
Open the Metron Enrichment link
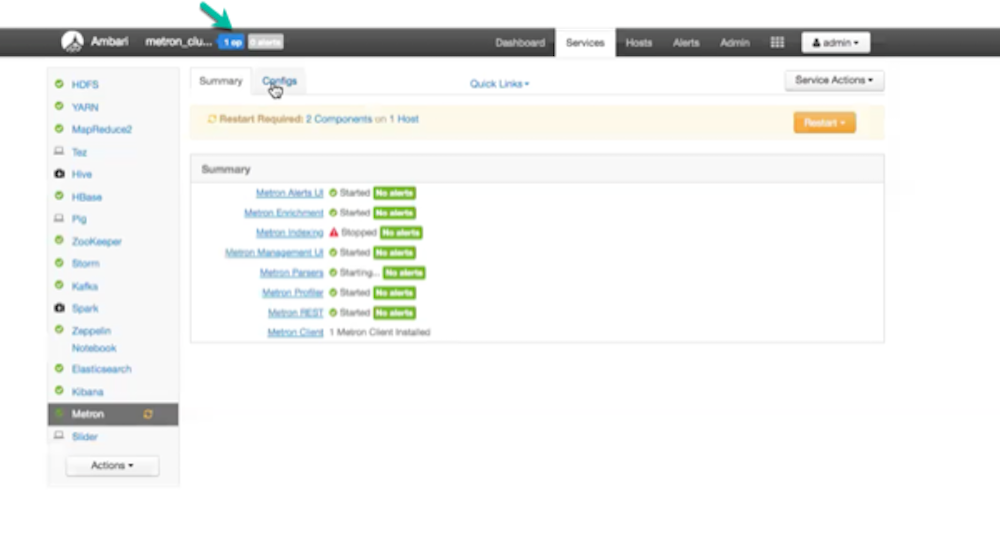284,212
